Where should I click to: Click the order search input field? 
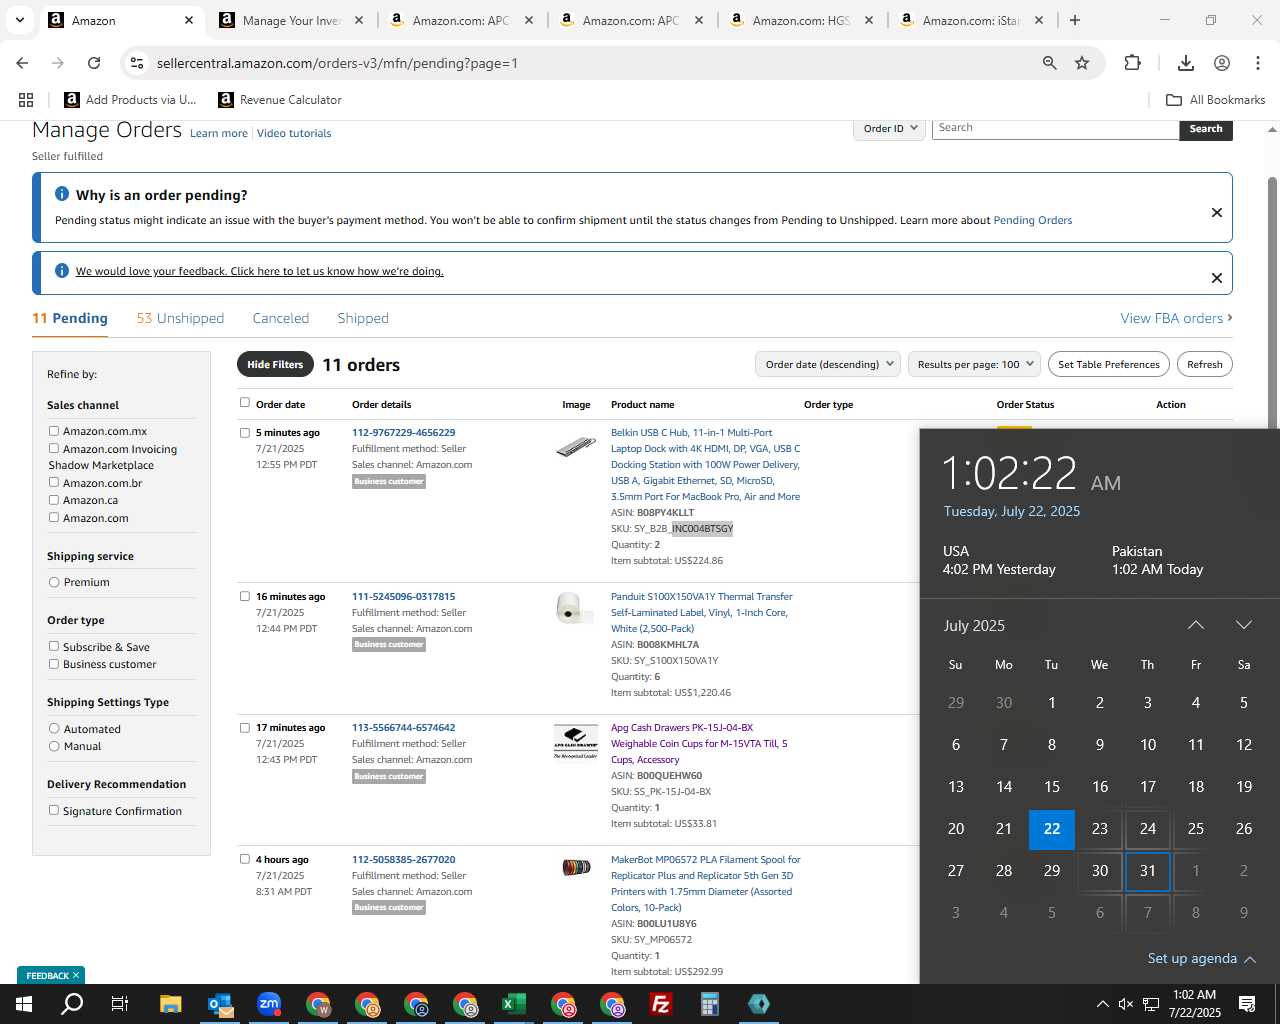pyautogui.click(x=1055, y=128)
